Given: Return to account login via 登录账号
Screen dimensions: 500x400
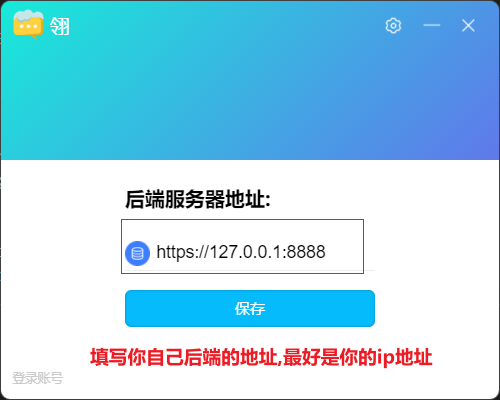Looking at the screenshot, I should 37,378.
